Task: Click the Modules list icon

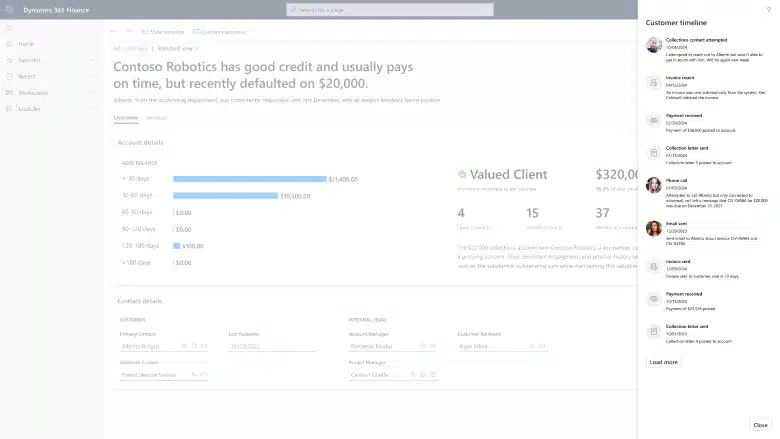Action: tap(9, 109)
